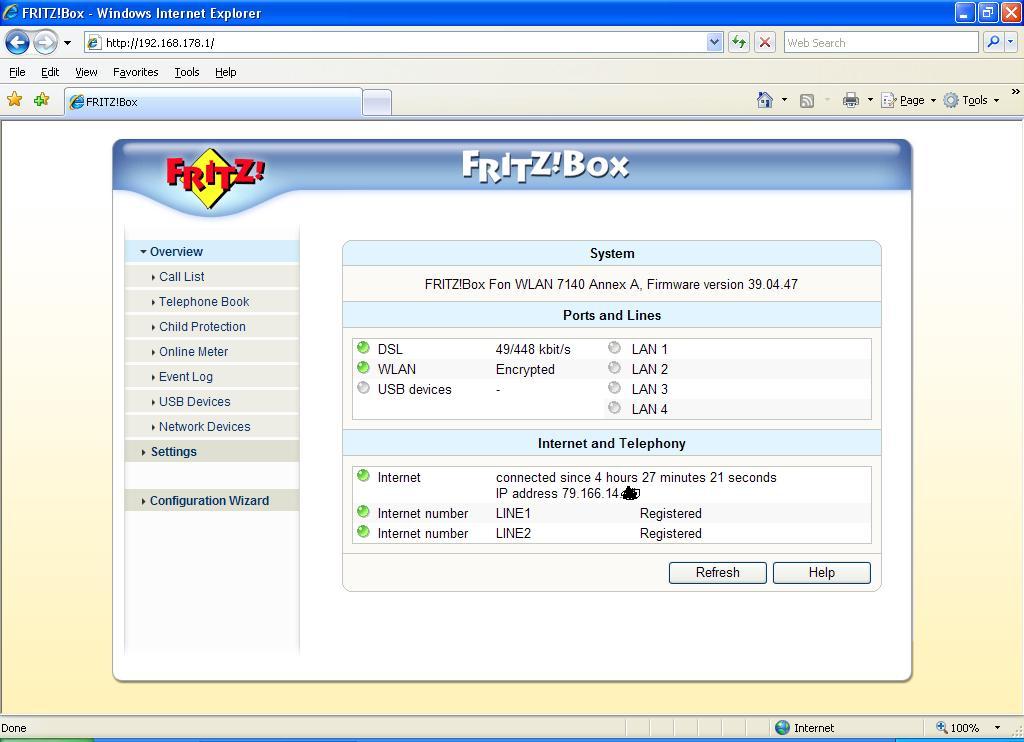The width and height of the screenshot is (1024, 742).
Task: Click the Internet zone globe icon
Action: (x=782, y=728)
